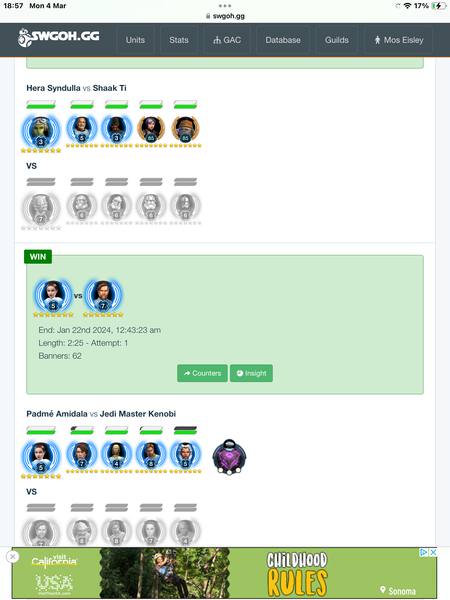Go to the Guilds section
Image resolution: width=450 pixels, height=600 pixels.
point(337,40)
